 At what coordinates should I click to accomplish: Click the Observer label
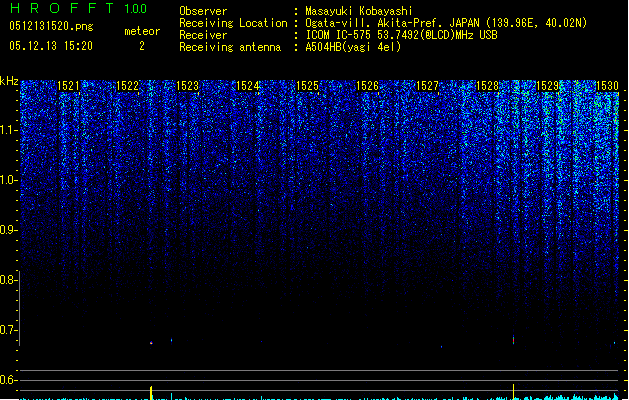tap(203, 11)
